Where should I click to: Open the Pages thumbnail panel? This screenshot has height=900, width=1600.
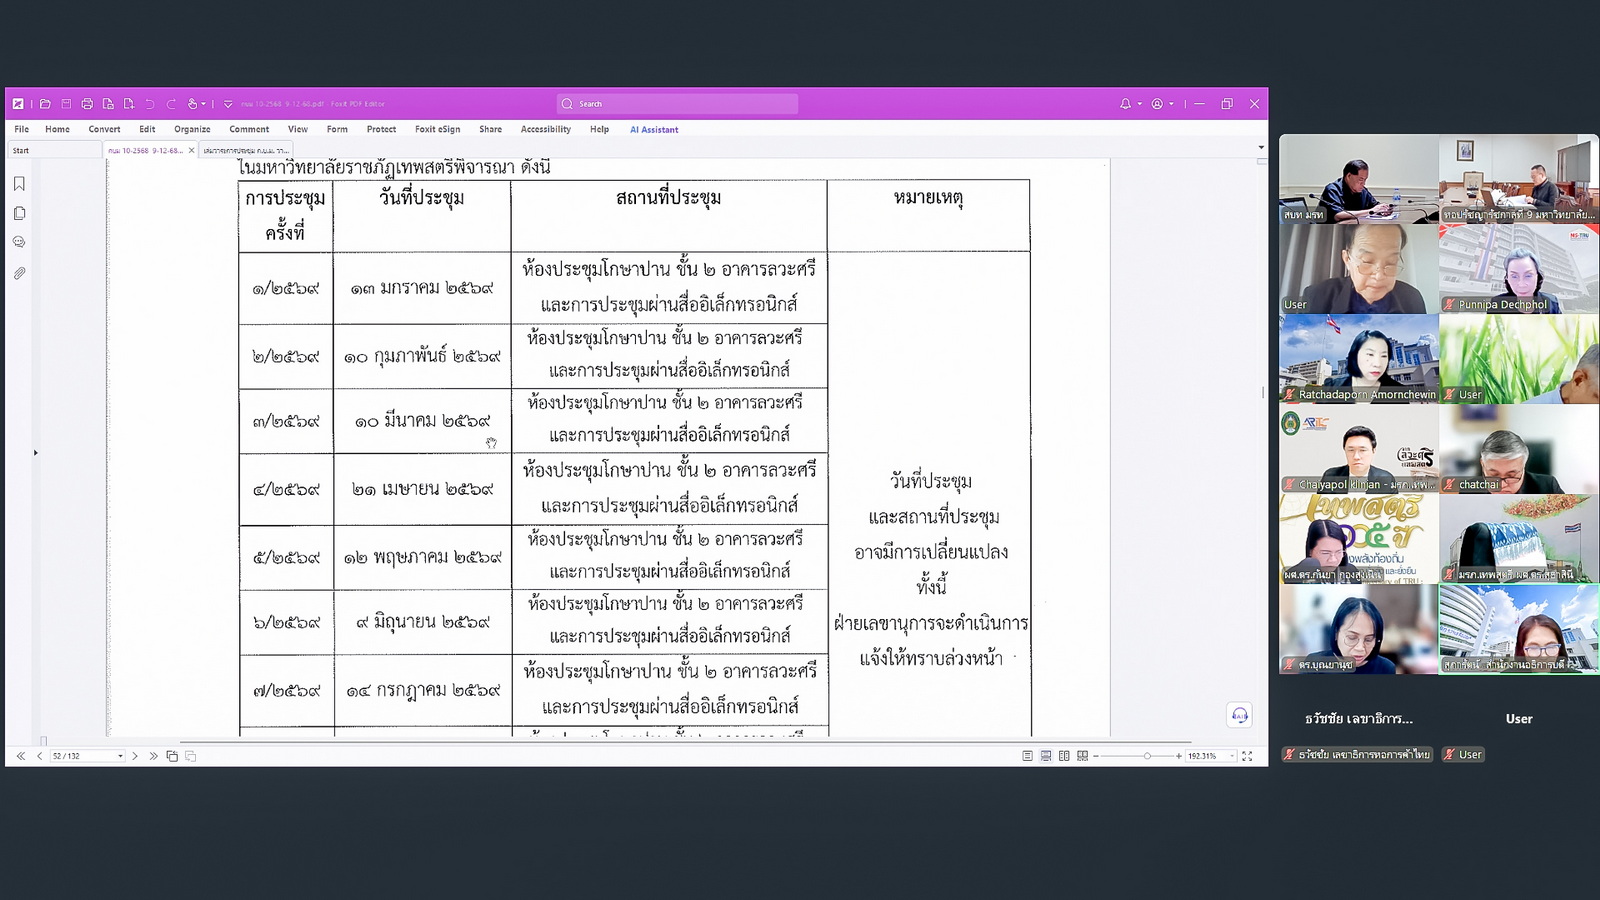coord(19,213)
